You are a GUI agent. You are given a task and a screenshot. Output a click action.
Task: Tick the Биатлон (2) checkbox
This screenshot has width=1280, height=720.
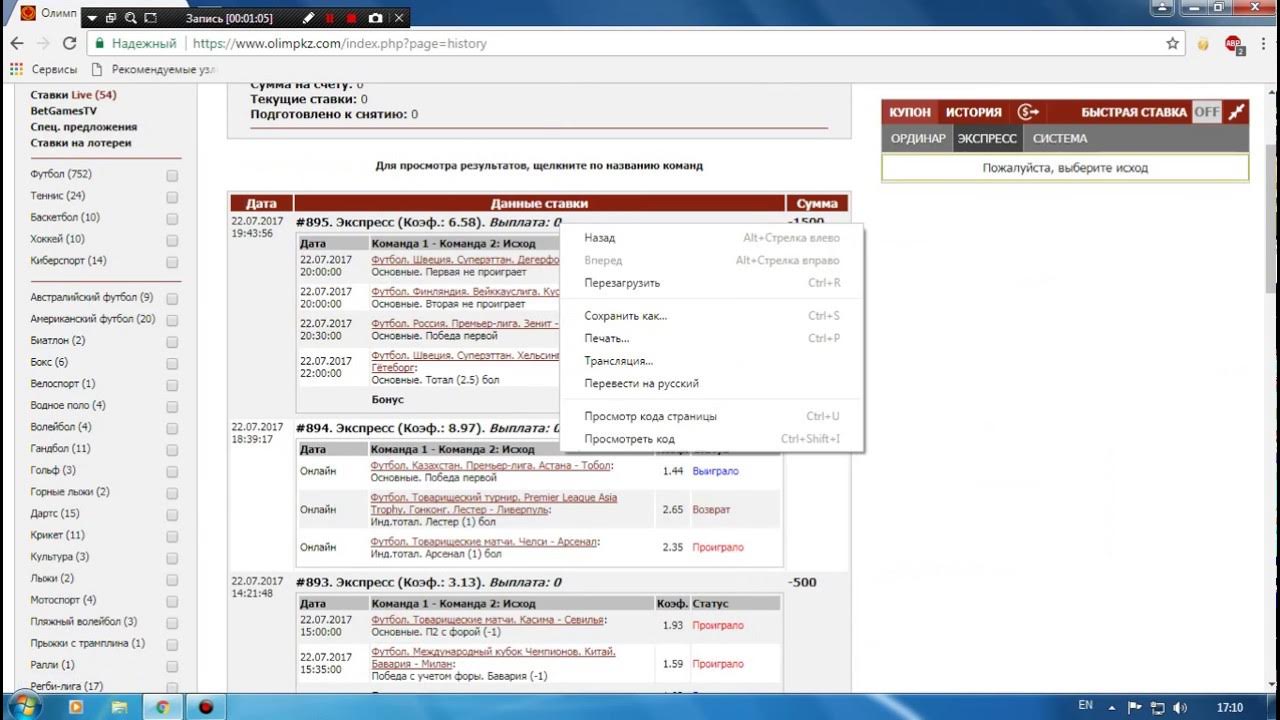(x=172, y=342)
